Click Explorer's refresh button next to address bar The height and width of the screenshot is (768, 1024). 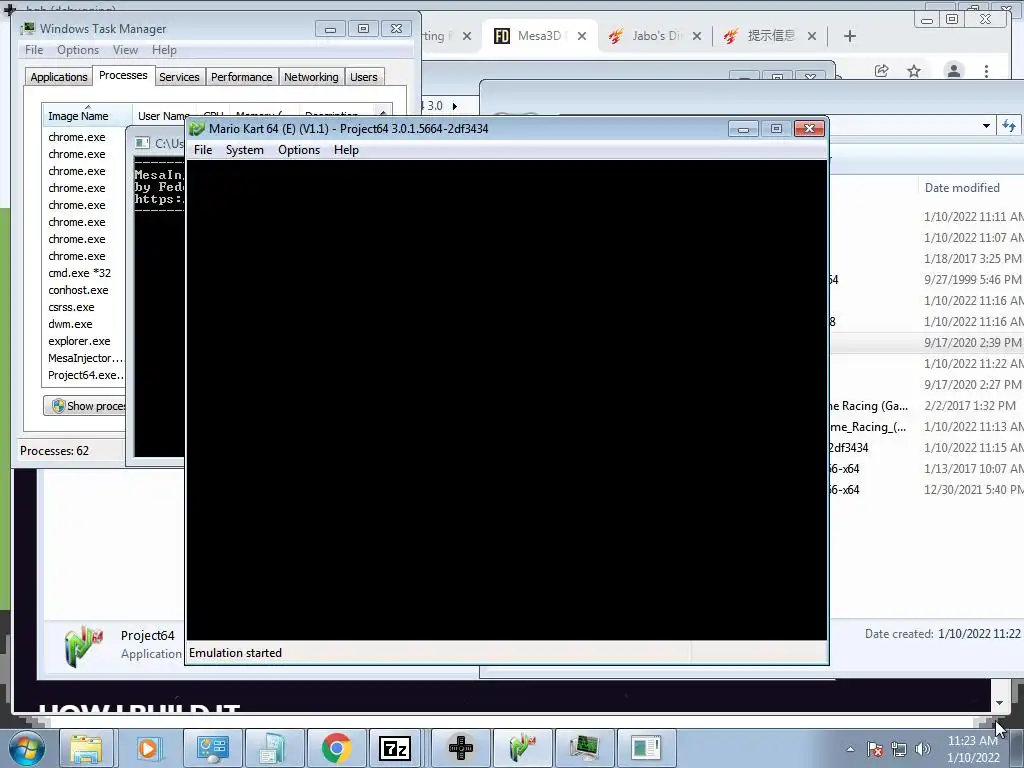[x=1009, y=125]
